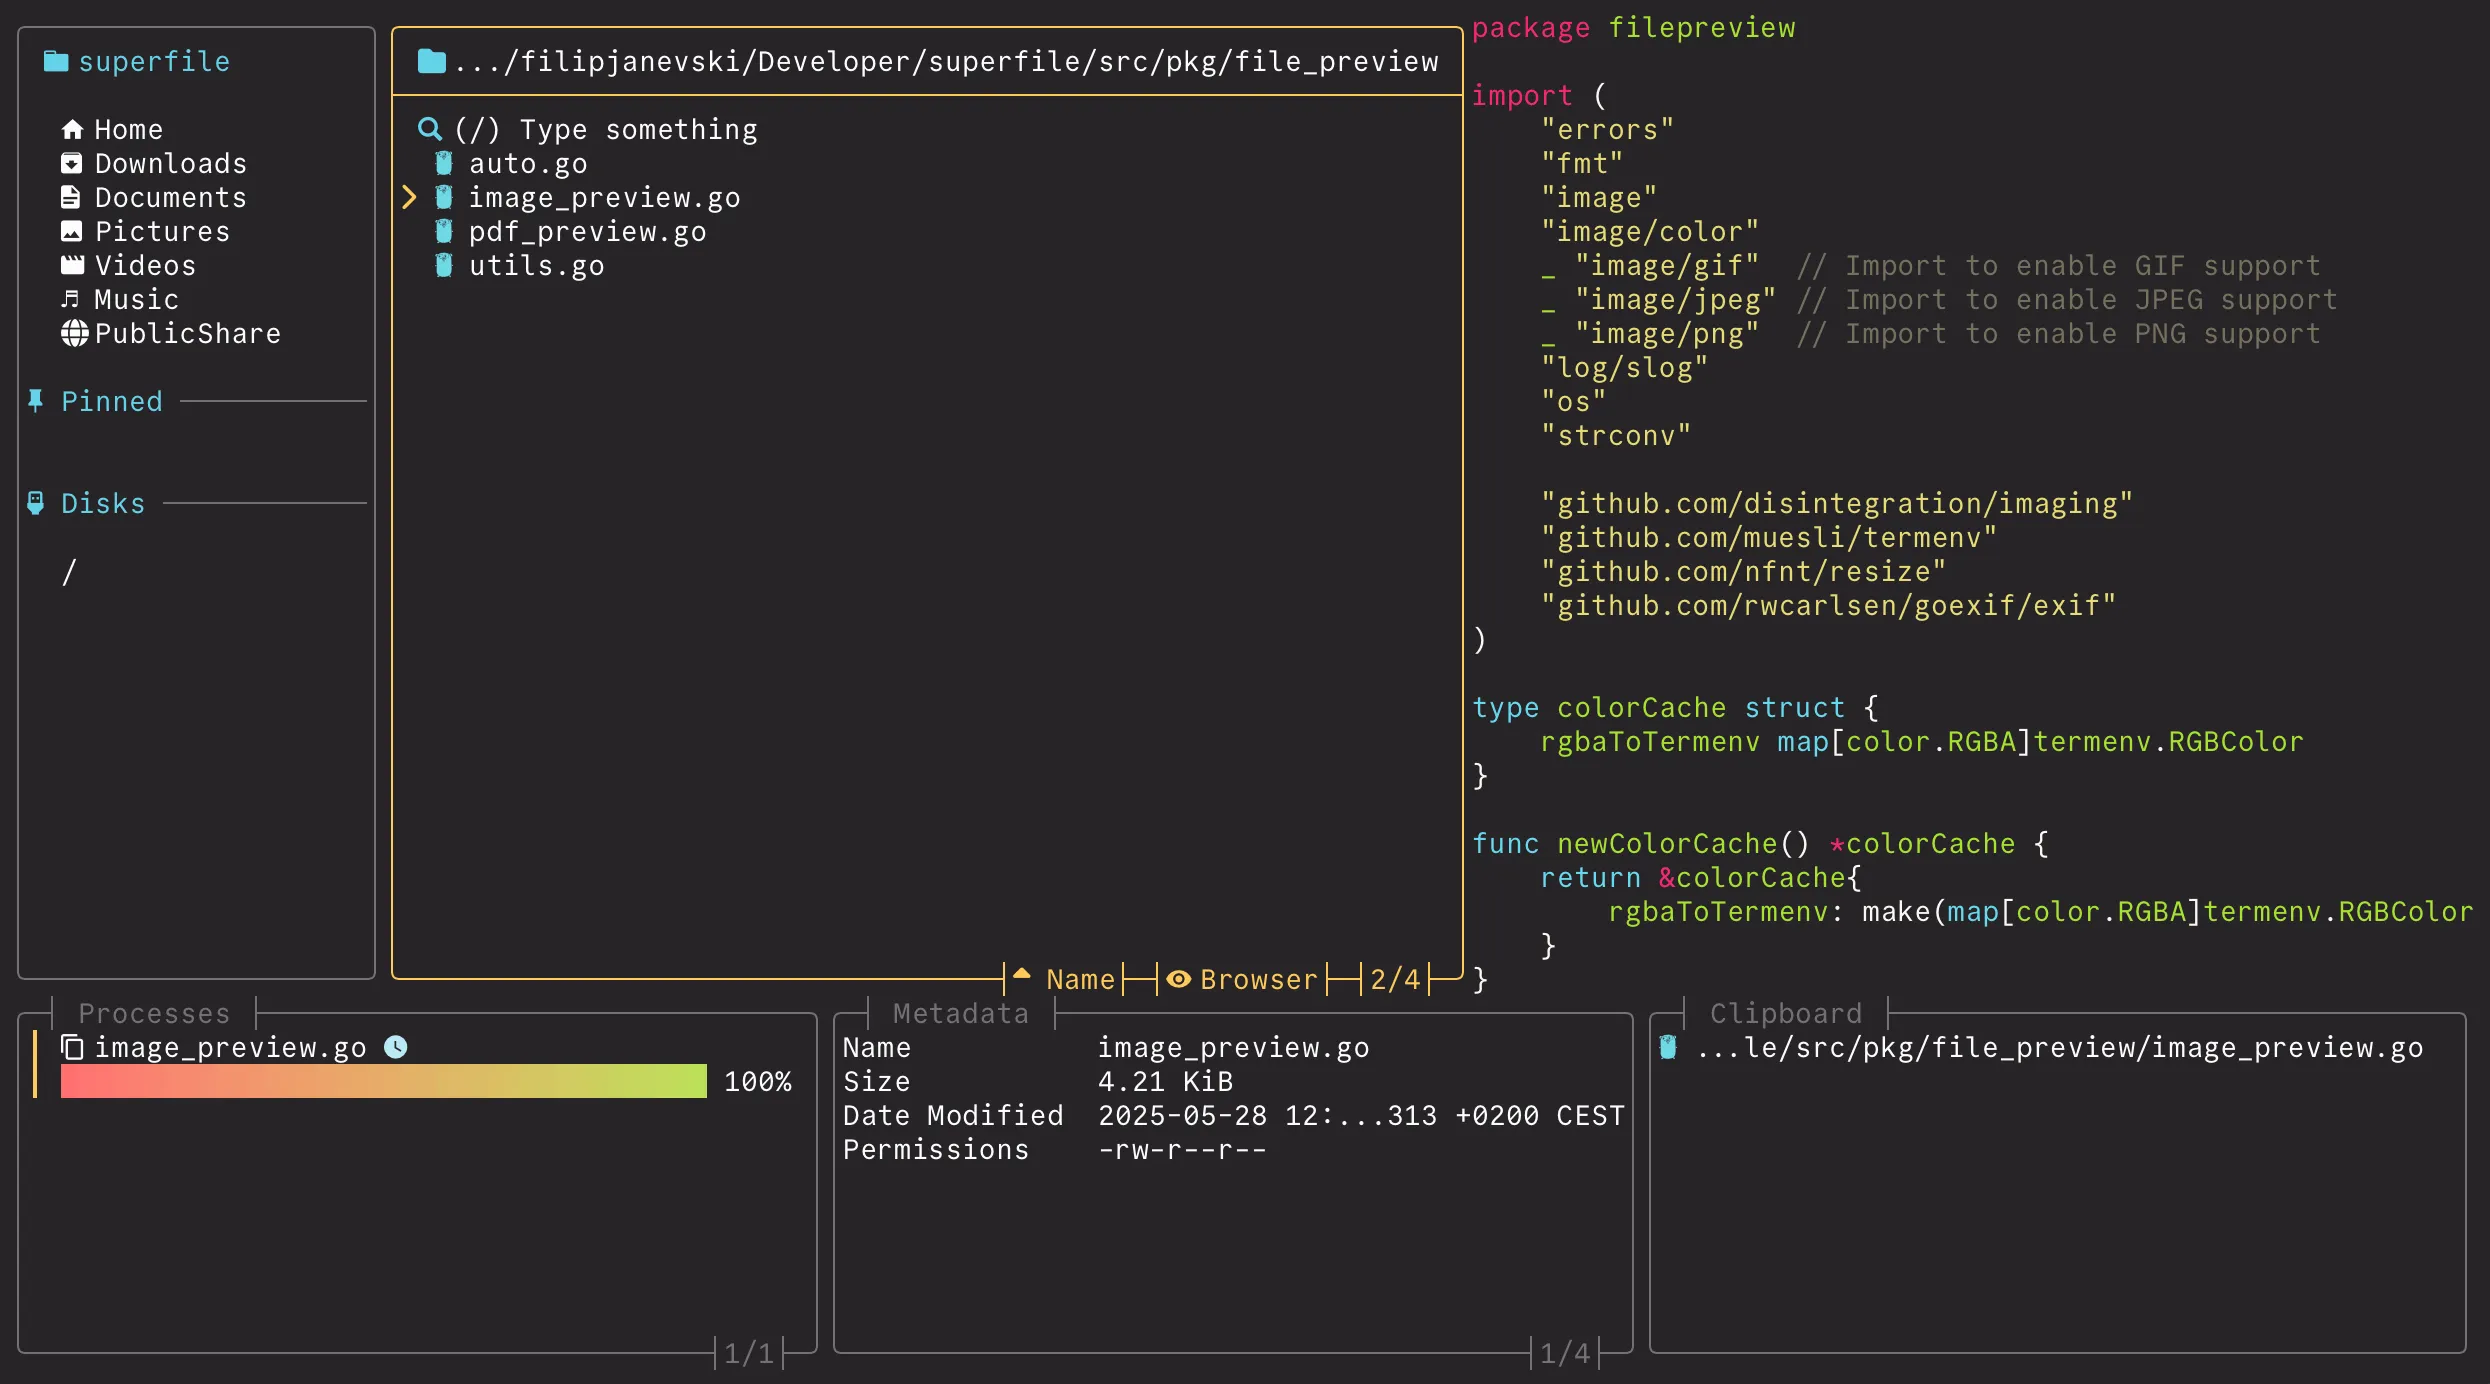
Task: Select the Videos clapperboard icon
Action: pyautogui.click(x=71, y=264)
